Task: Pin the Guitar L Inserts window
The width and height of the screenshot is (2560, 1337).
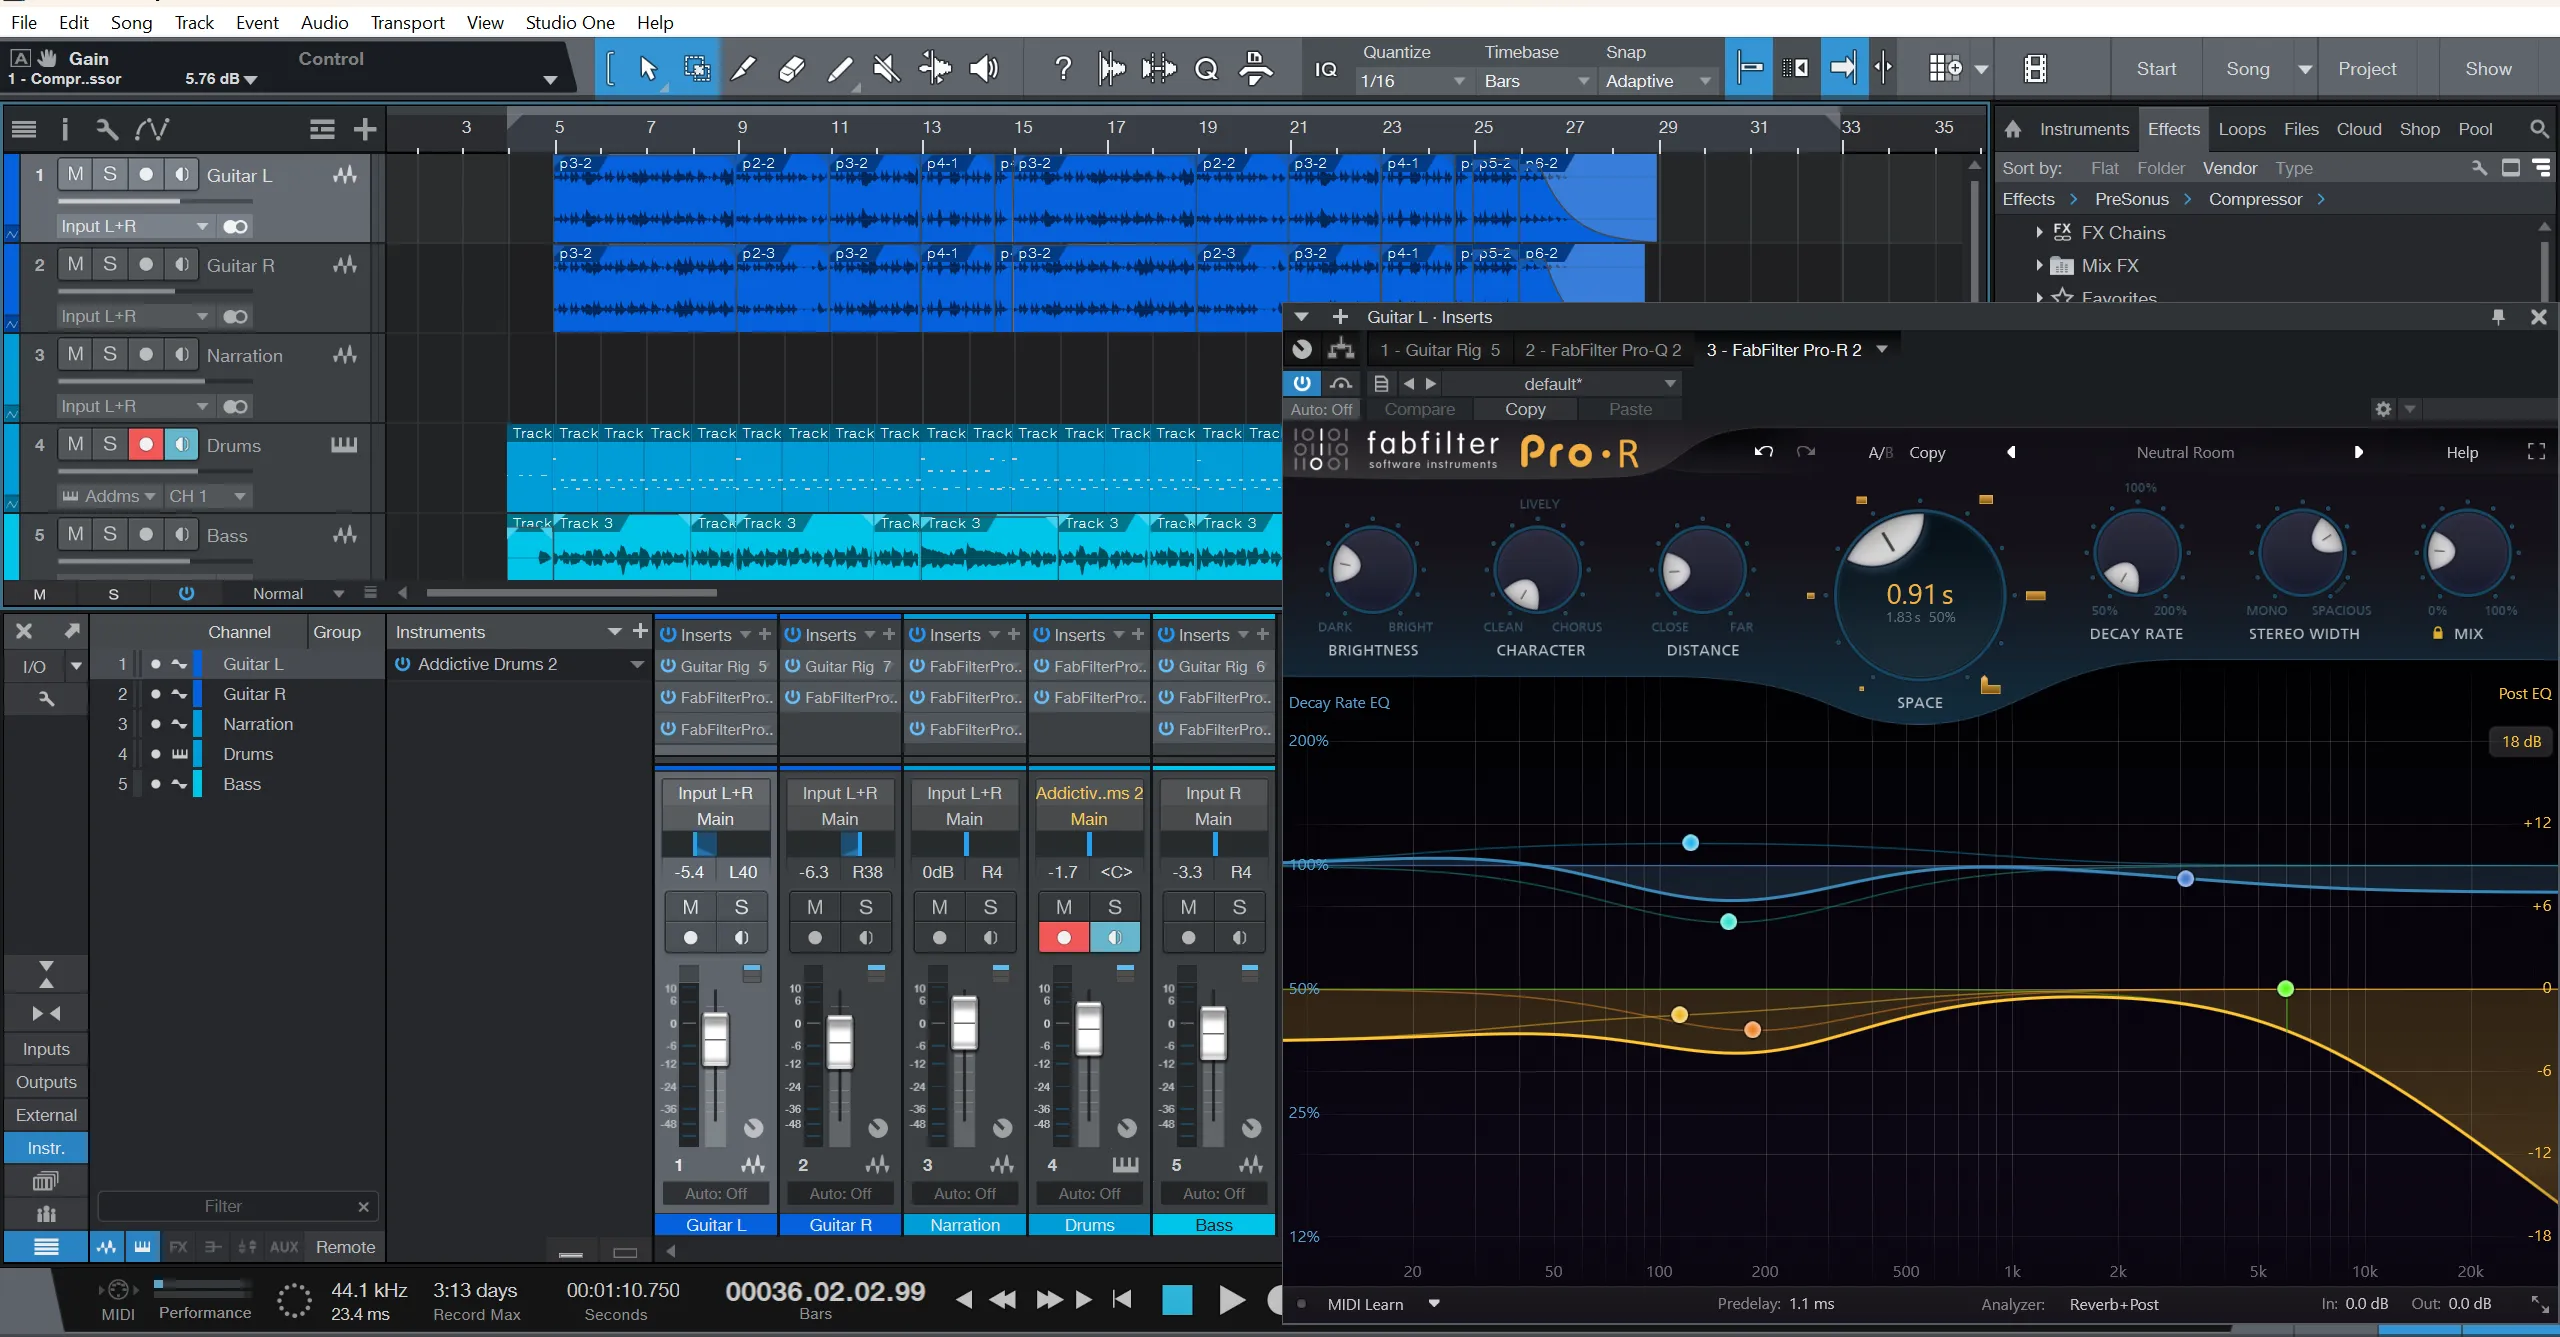Action: (2498, 317)
